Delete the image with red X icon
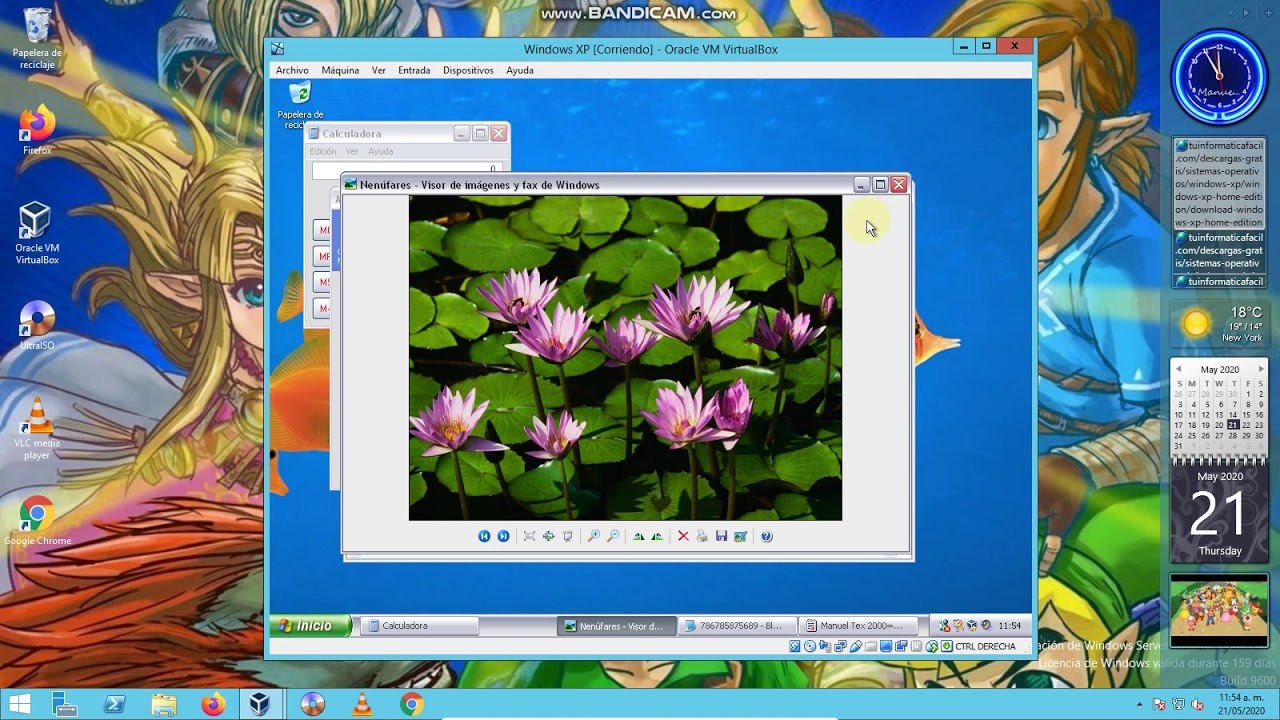Image resolution: width=1280 pixels, height=720 pixels. (x=683, y=536)
